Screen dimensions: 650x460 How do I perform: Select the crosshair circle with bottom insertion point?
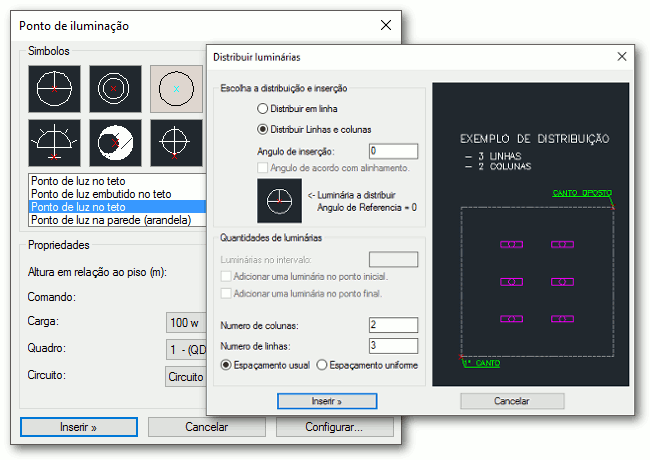[176, 143]
